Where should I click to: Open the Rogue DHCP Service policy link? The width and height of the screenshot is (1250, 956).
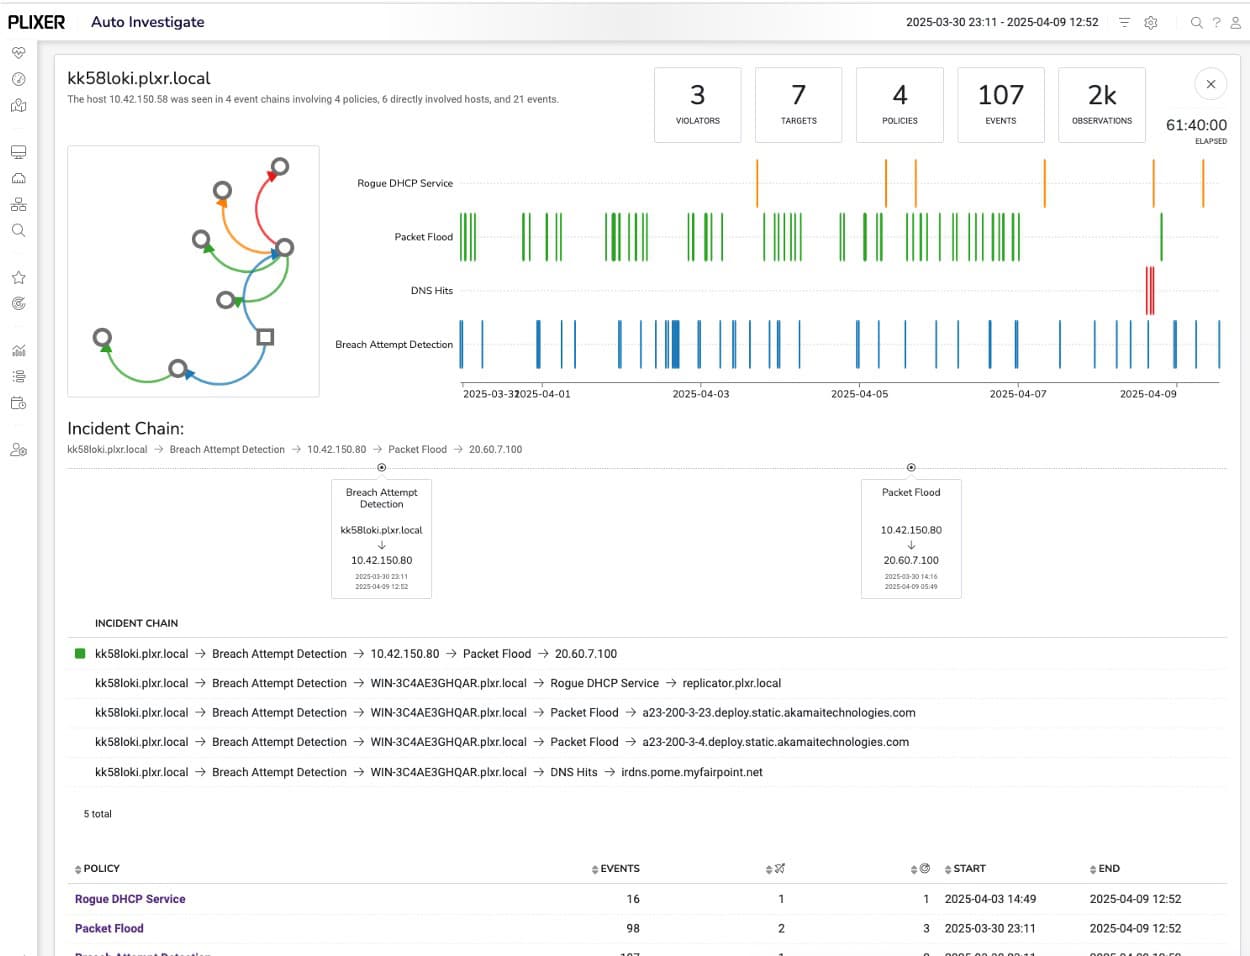point(130,899)
